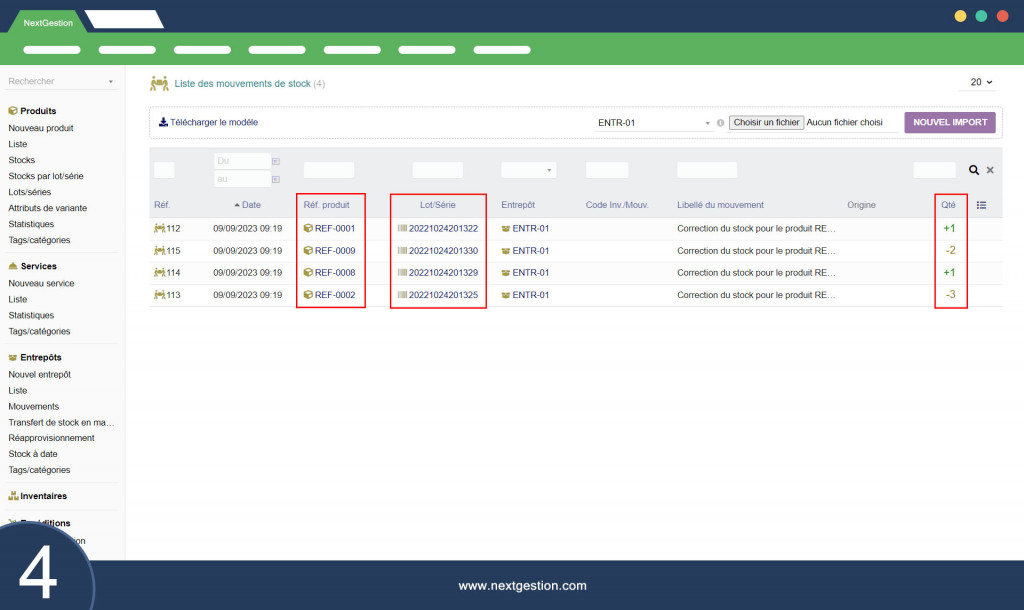1024x610 pixels.
Task: Change the rows-per-page selector showing 20
Action: click(980, 83)
